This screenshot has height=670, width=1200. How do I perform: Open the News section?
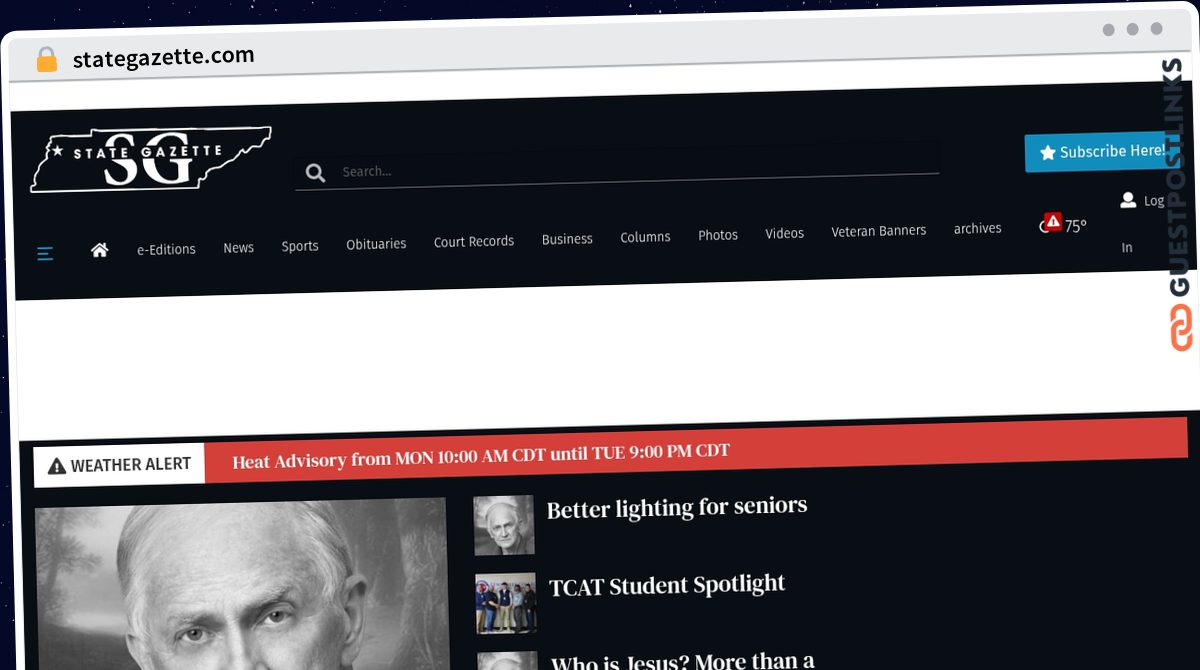click(238, 247)
